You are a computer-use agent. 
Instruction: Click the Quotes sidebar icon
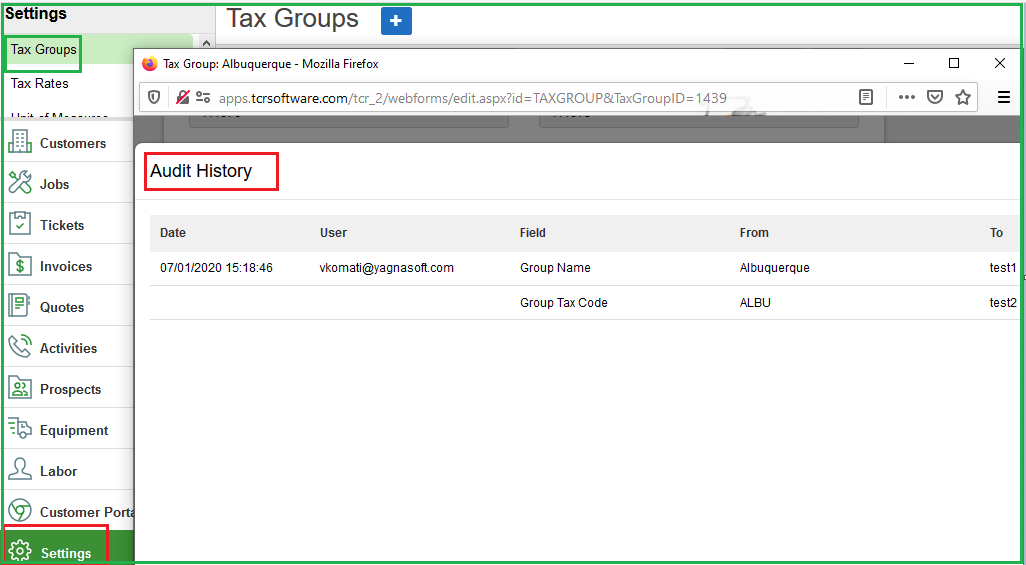pos(20,307)
